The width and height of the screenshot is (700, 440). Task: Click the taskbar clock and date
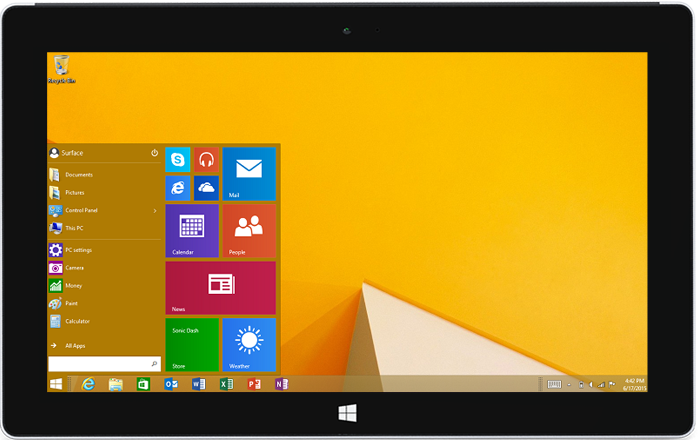(634, 384)
